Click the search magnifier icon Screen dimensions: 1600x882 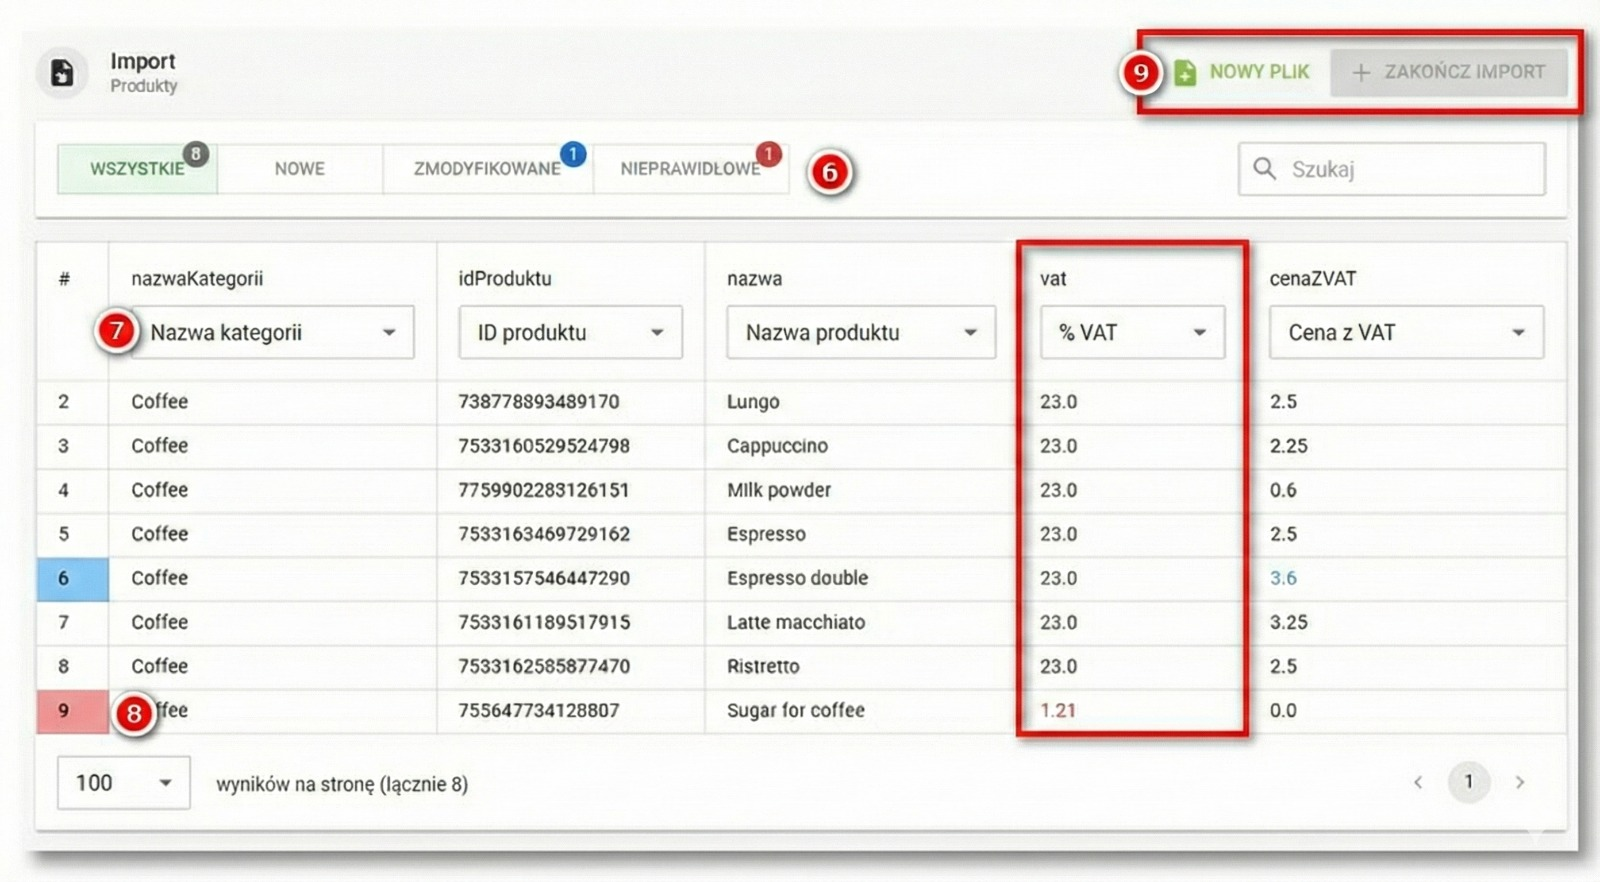(1264, 168)
